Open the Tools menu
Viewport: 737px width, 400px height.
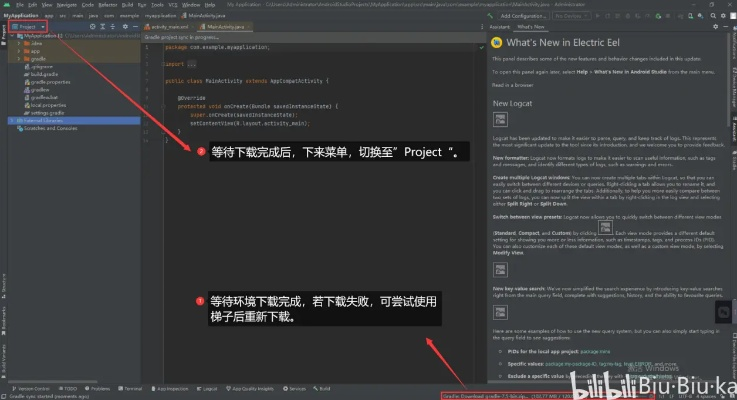pyautogui.click(x=157, y=5)
